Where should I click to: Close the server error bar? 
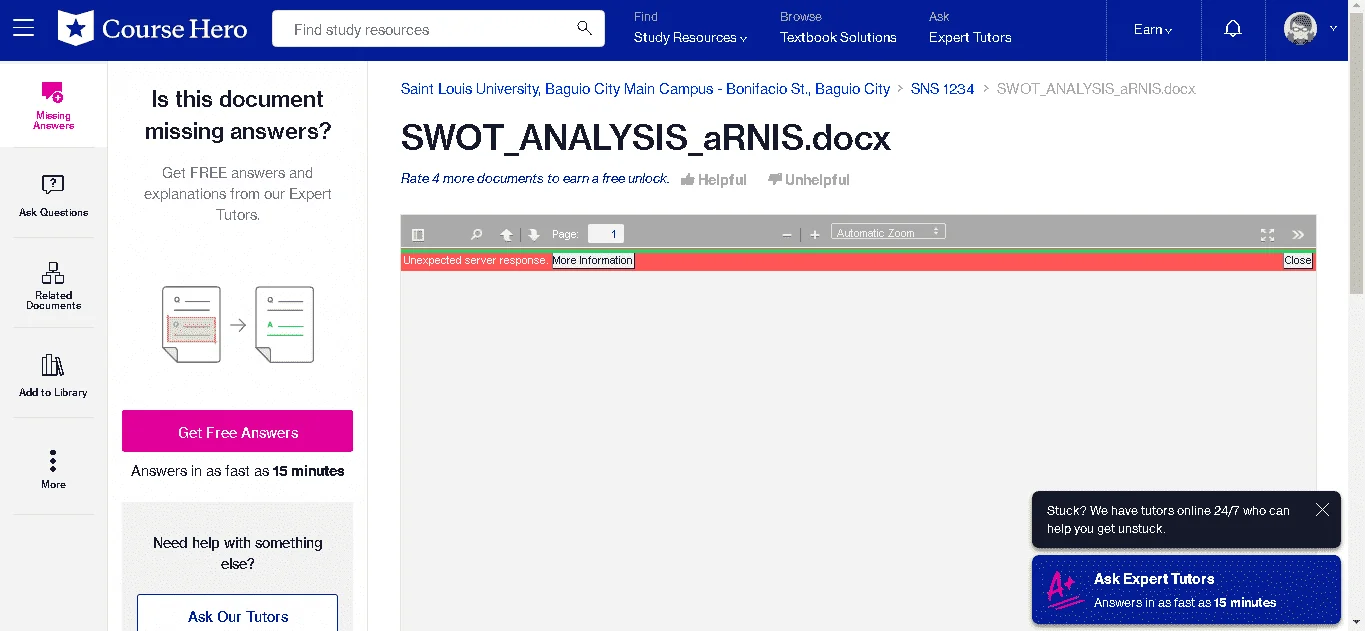click(x=1298, y=261)
